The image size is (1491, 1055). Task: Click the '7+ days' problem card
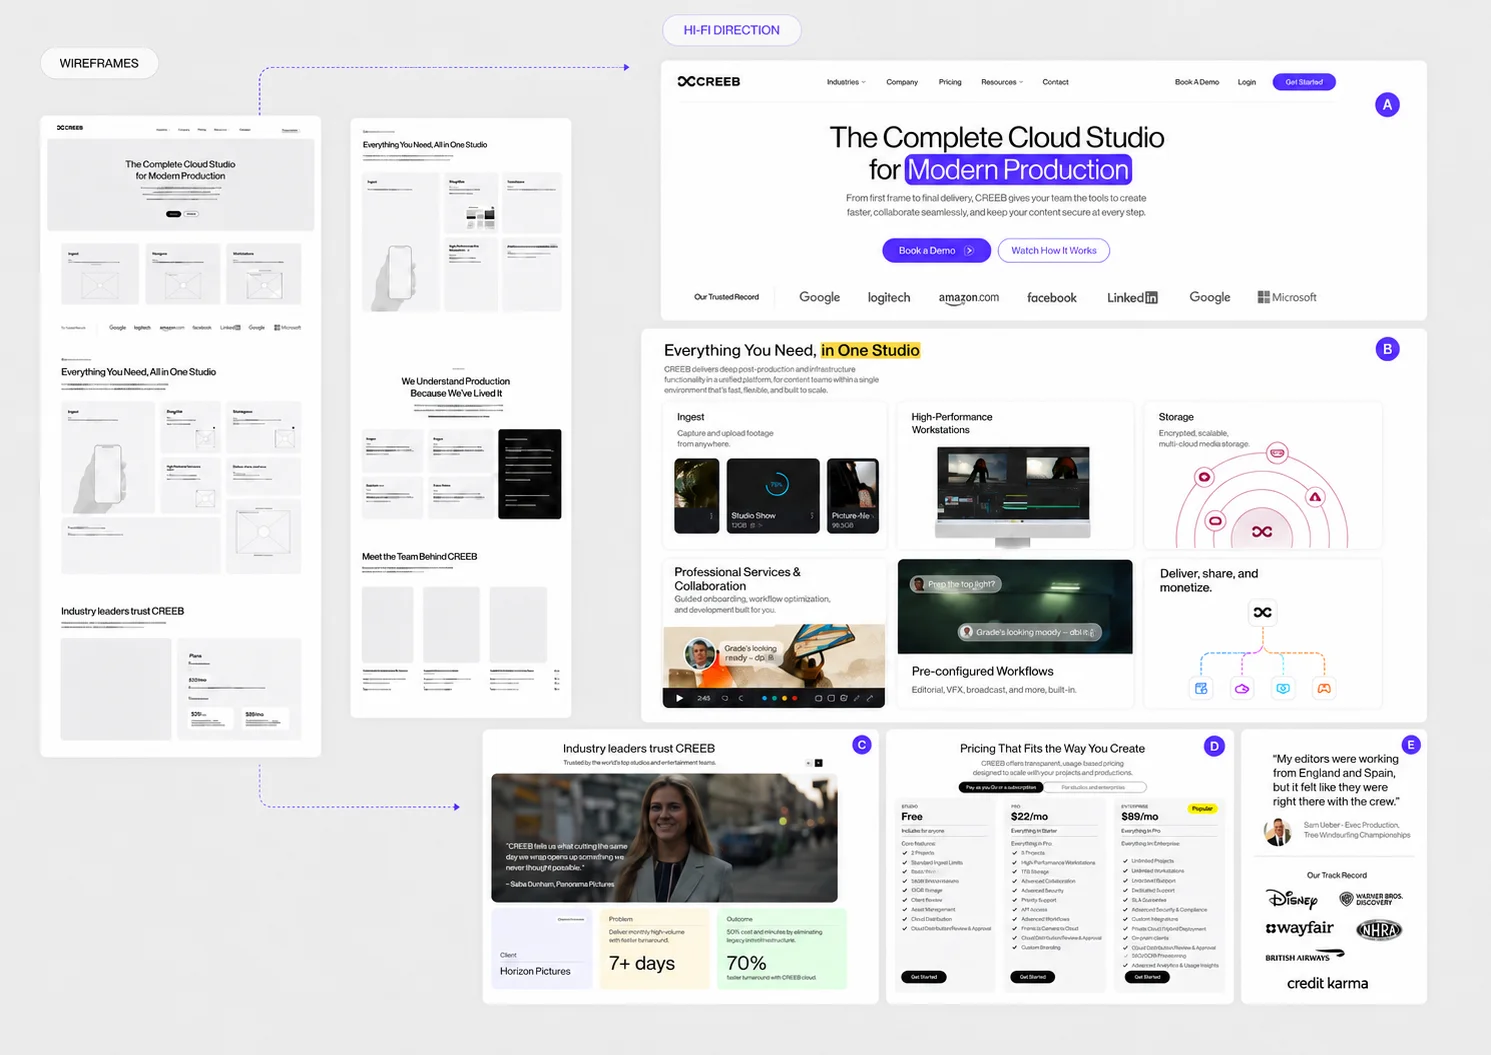[x=655, y=948]
